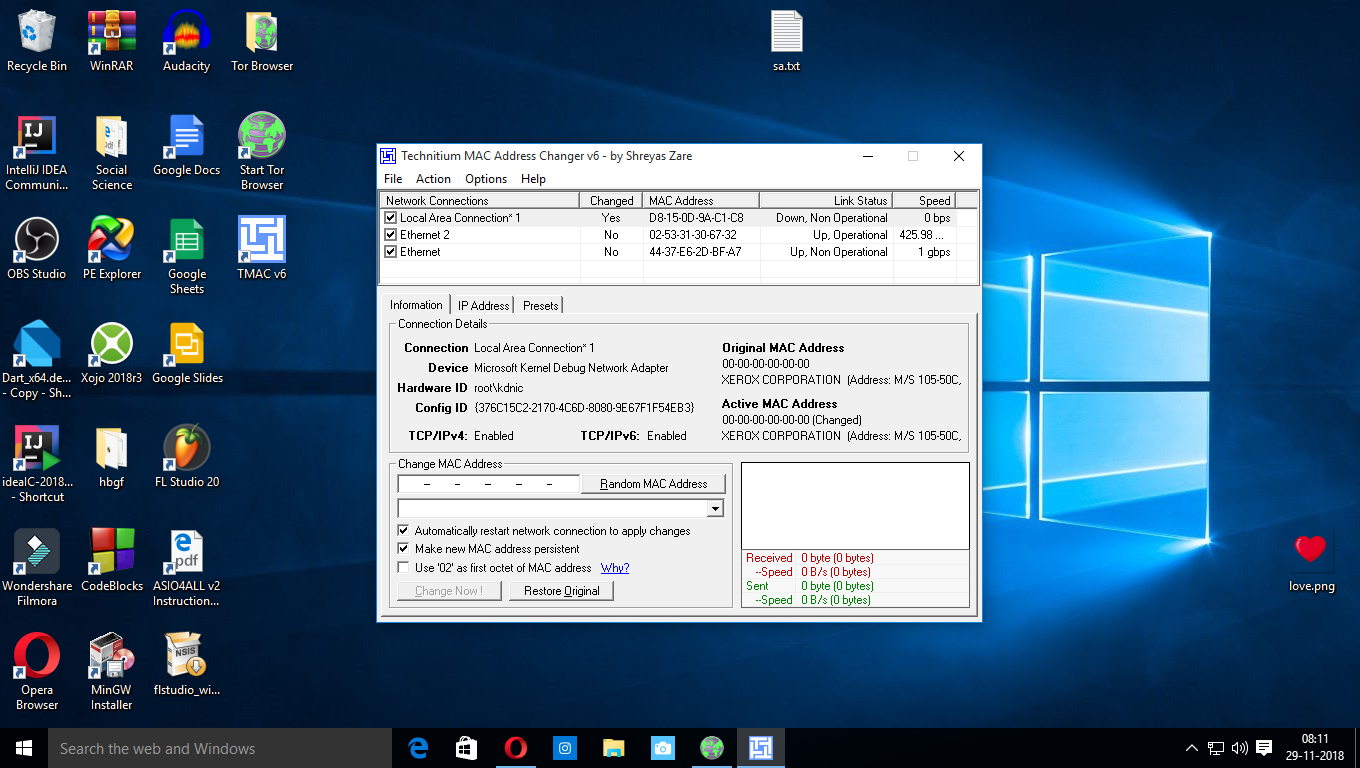Select the Start Tor Browser shortcut

[262, 153]
